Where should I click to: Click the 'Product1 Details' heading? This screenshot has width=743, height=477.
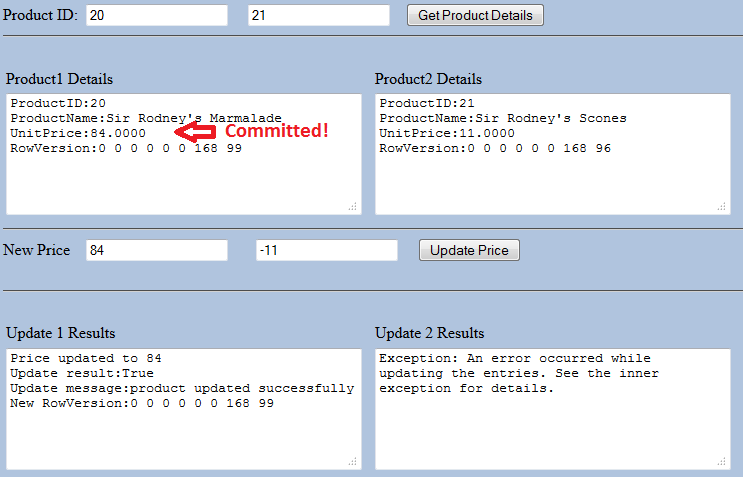[x=59, y=79]
